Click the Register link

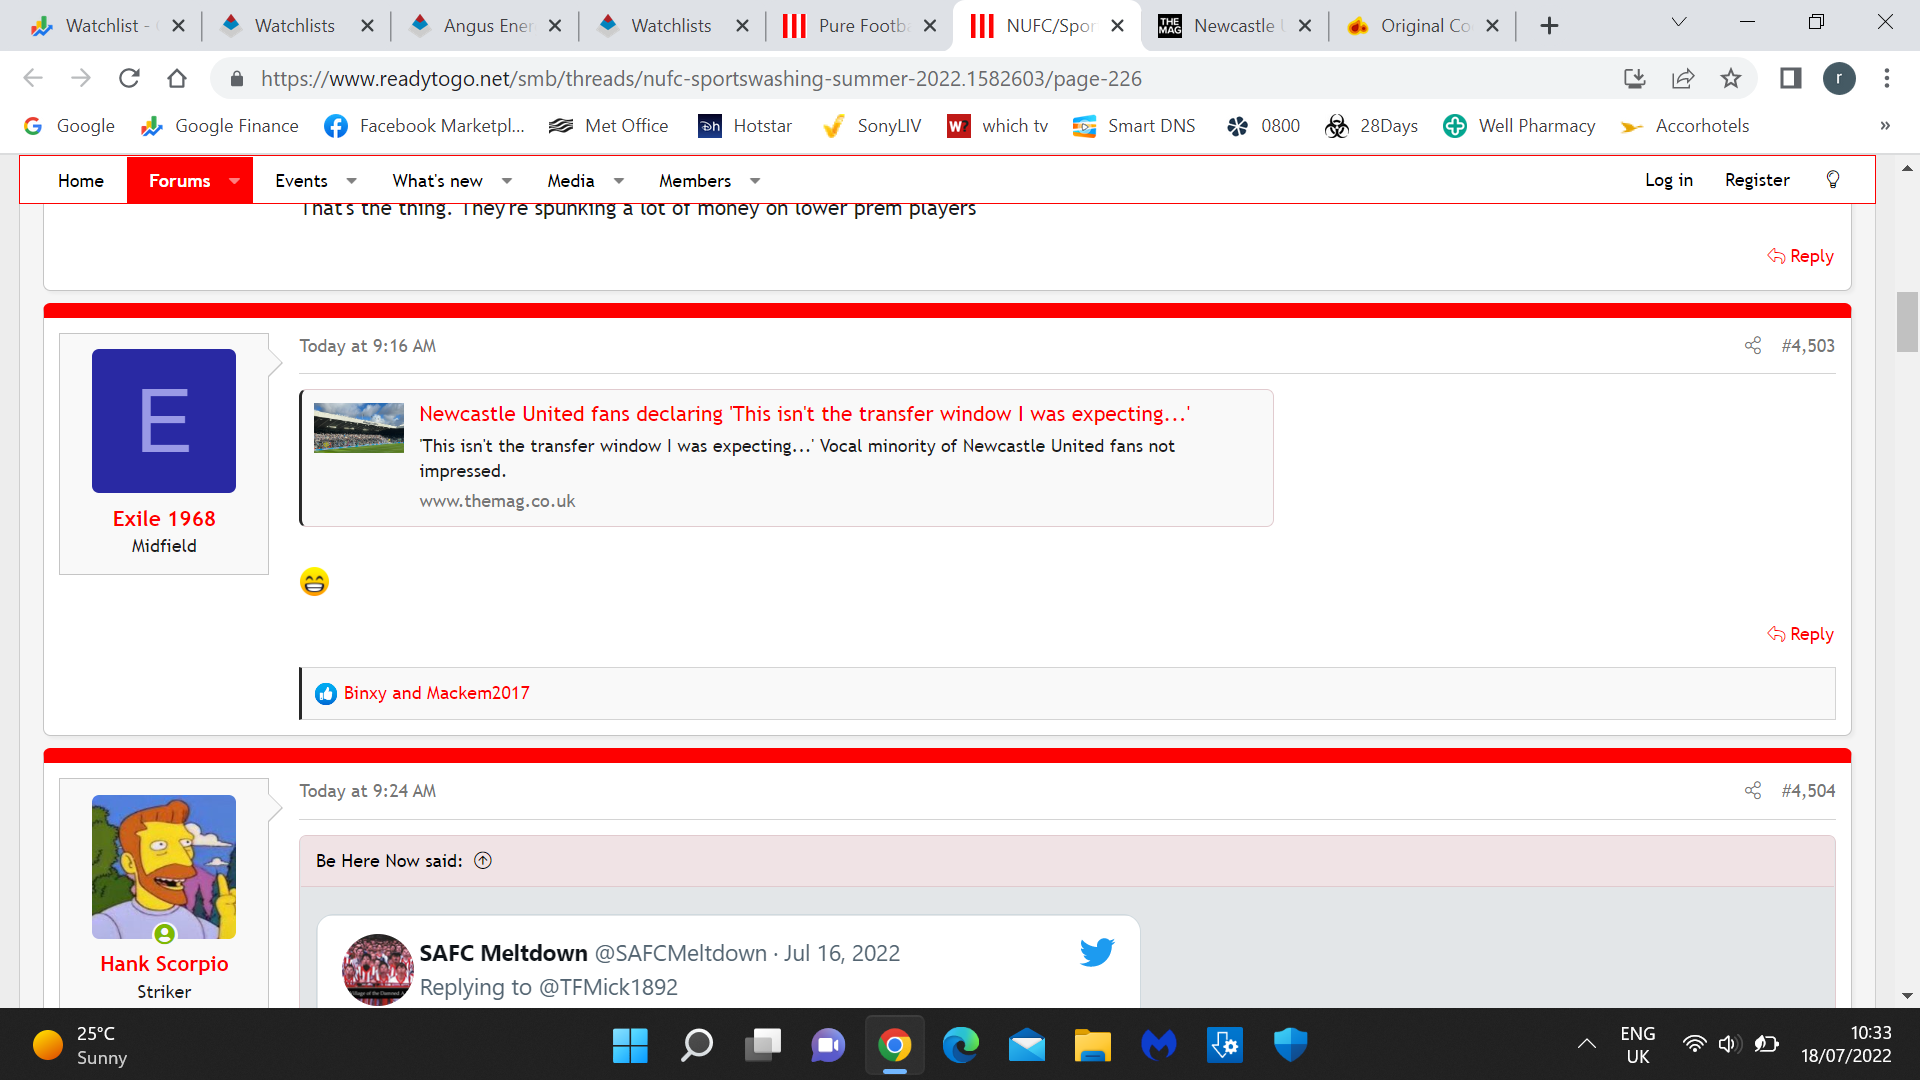tap(1757, 180)
